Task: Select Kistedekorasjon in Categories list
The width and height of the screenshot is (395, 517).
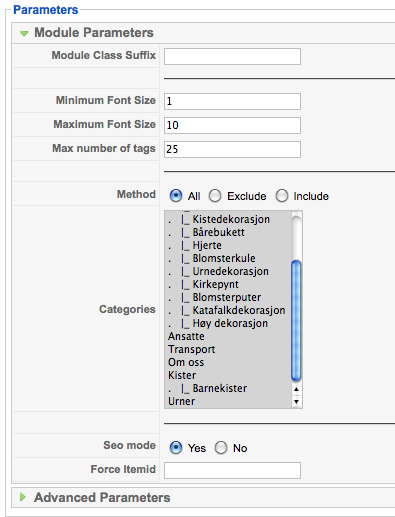Action: pyautogui.click(x=228, y=219)
